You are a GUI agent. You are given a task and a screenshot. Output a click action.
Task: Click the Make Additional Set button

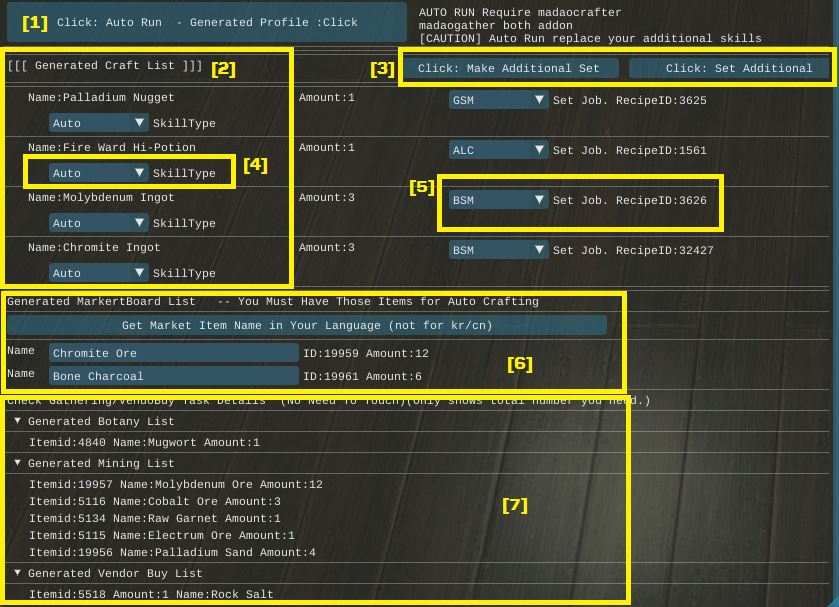point(509,68)
